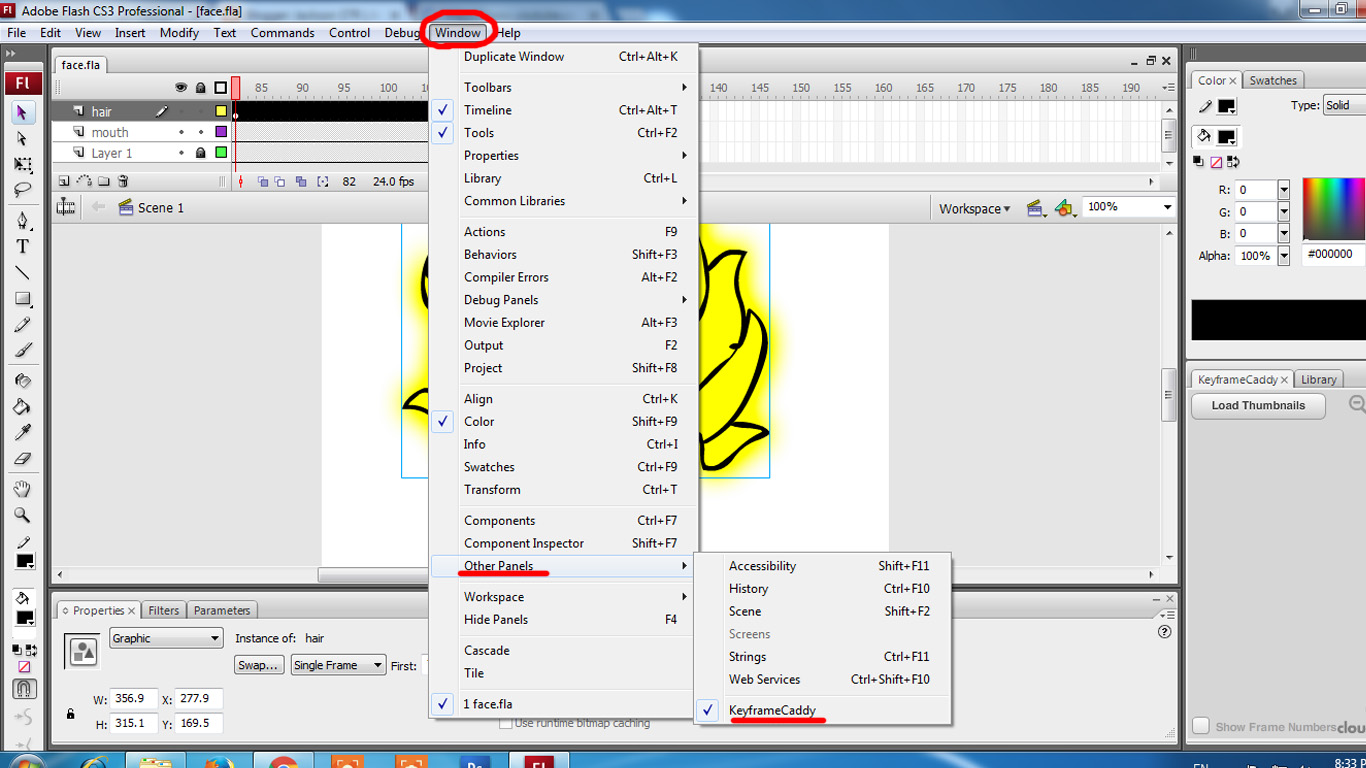This screenshot has width=1366, height=768.
Task: Switch to the Swatches tab
Action: point(1273,81)
